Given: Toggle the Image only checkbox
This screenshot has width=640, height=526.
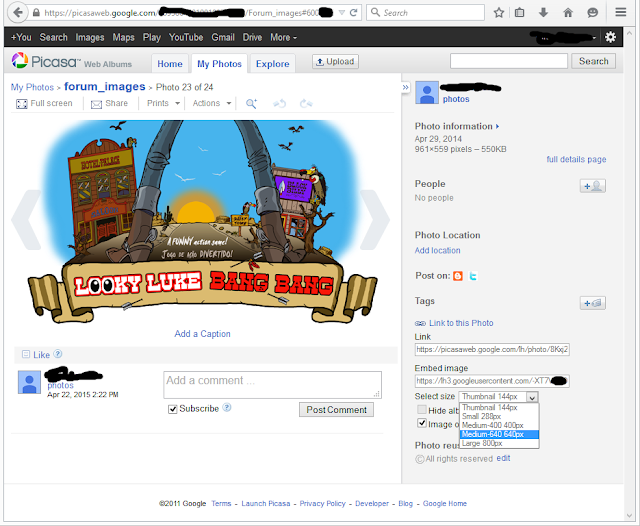Looking at the screenshot, I should tap(422, 423).
